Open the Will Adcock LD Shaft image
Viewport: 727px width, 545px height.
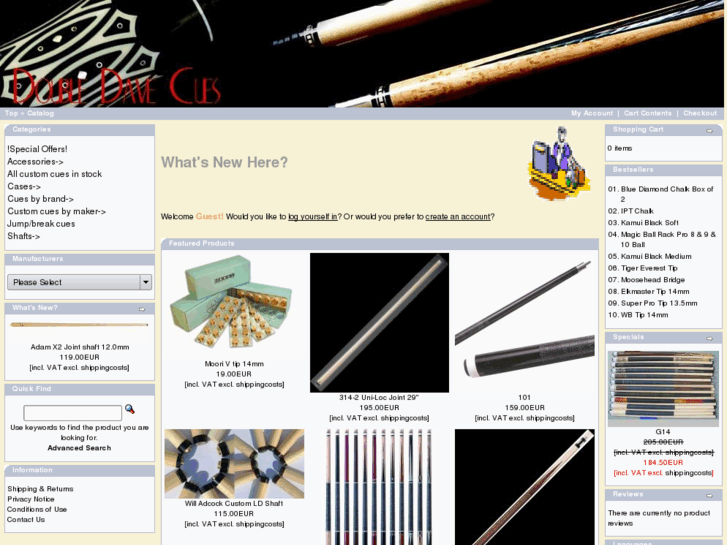coord(234,463)
